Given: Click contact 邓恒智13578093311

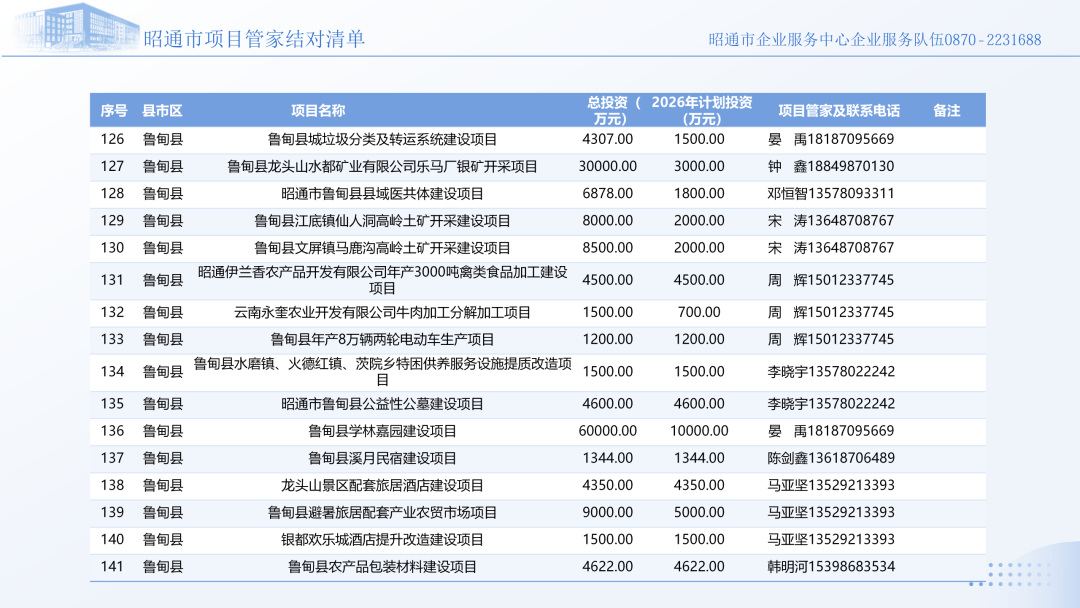Looking at the screenshot, I should (x=831, y=193).
